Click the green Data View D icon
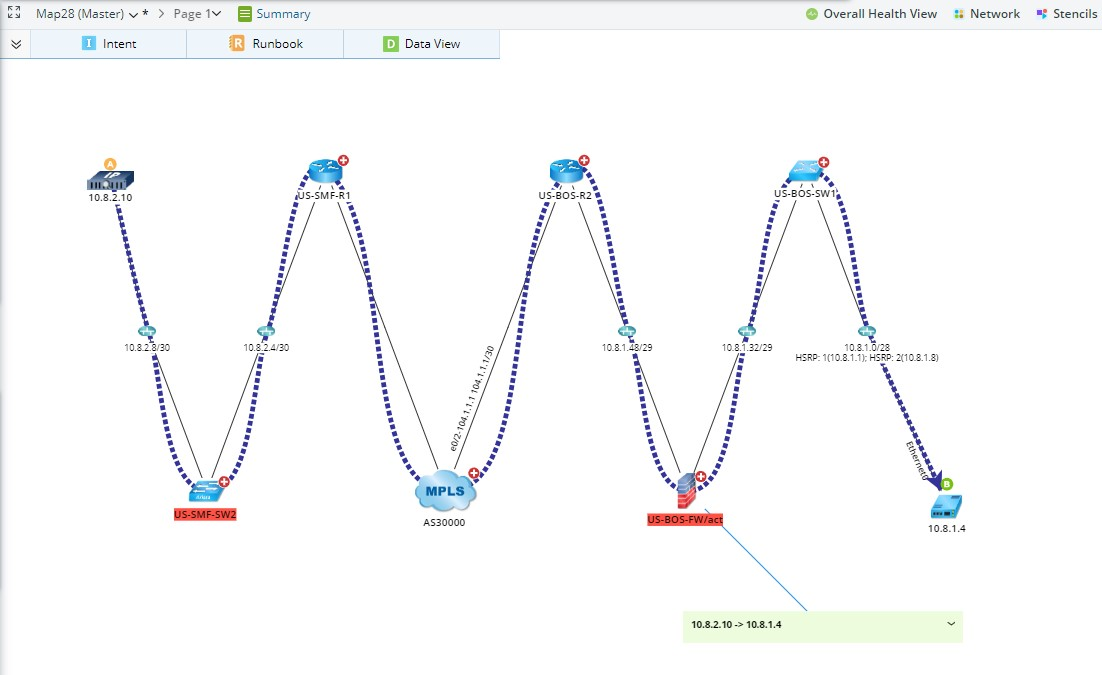 [x=390, y=44]
